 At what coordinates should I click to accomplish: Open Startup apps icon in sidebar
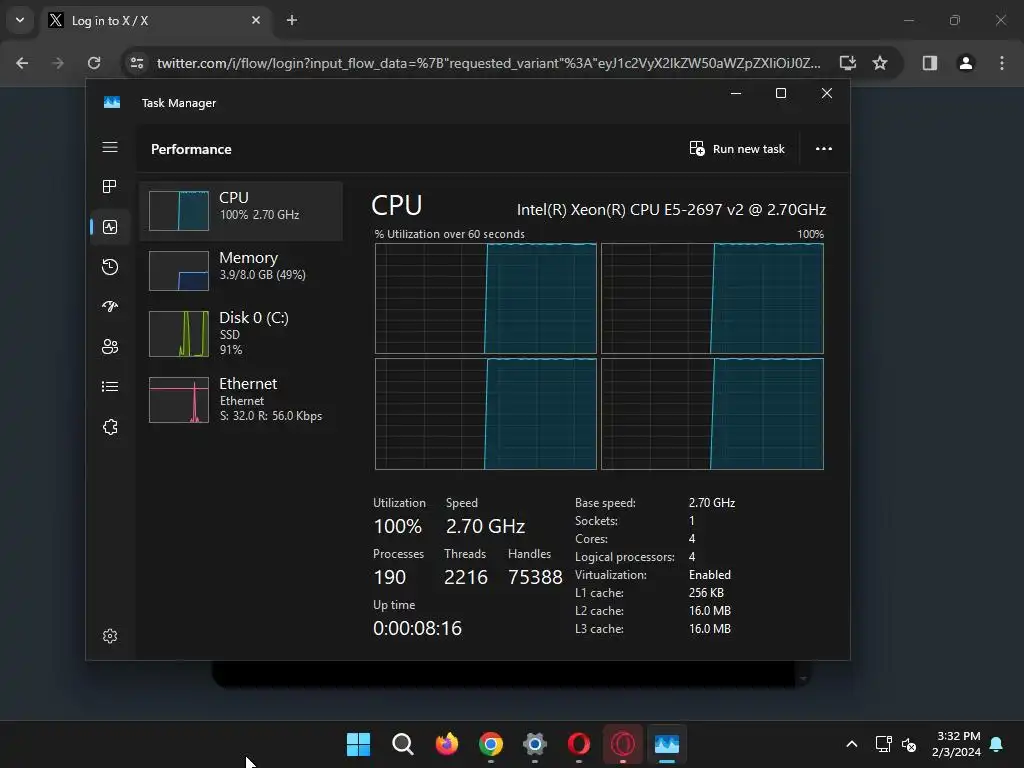click(110, 306)
